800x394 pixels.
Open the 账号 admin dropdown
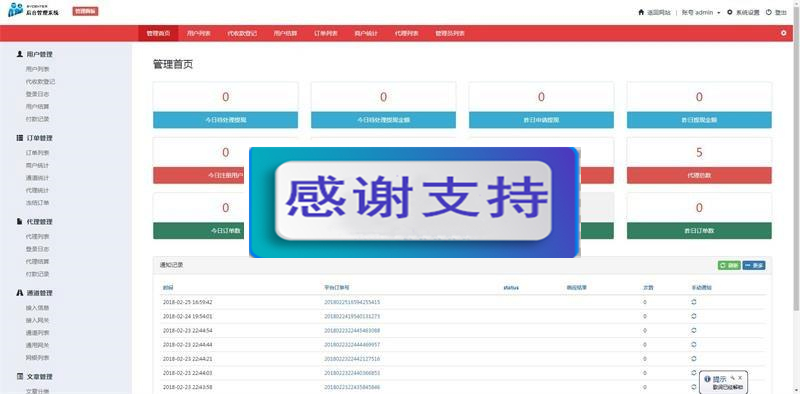point(701,12)
